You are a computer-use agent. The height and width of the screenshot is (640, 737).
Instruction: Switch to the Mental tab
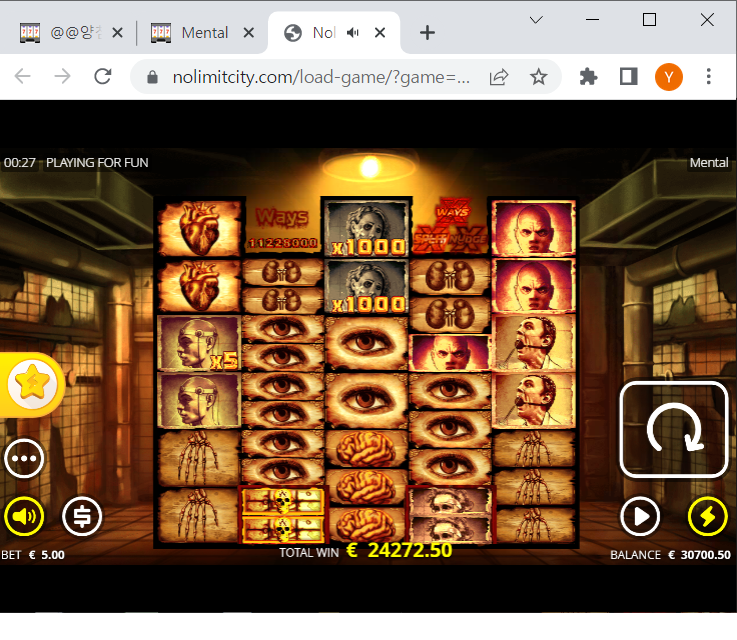(190, 33)
